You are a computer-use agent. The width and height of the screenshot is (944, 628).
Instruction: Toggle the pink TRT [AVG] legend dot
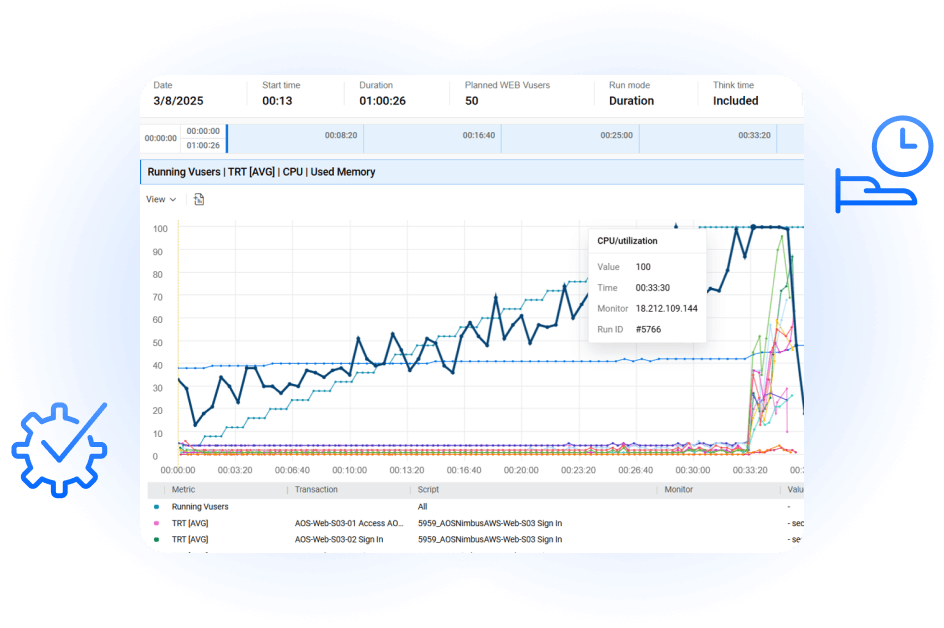(157, 523)
